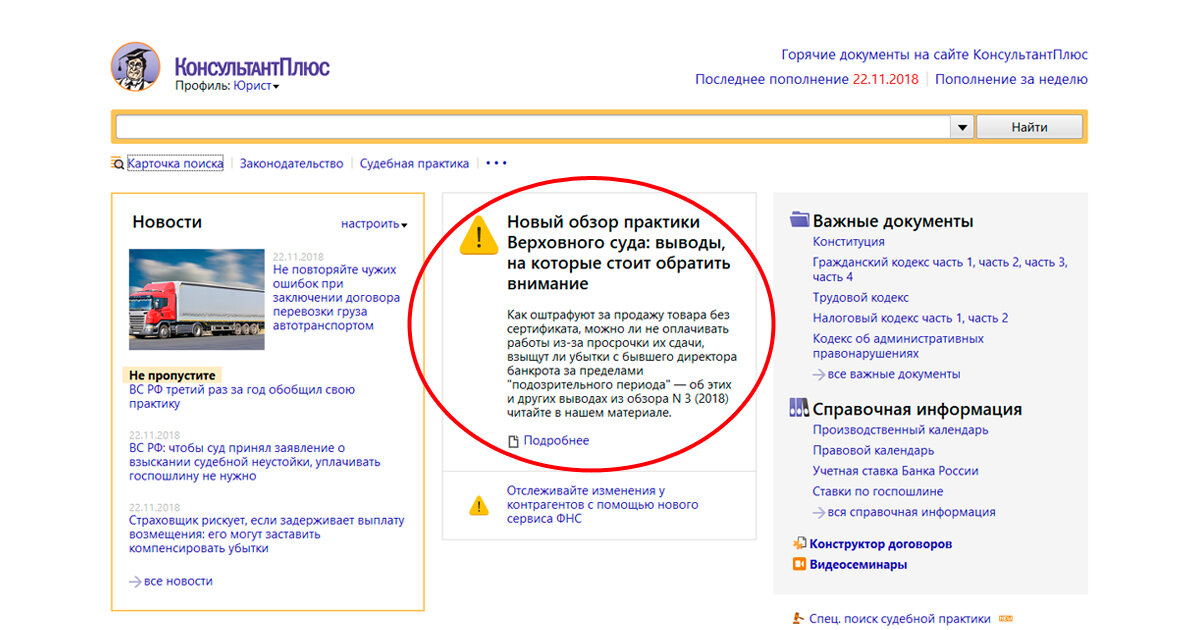This screenshot has width=1200, height=630.
Task: Click the arrow icon before вся справочная информация
Action: pos(819,512)
